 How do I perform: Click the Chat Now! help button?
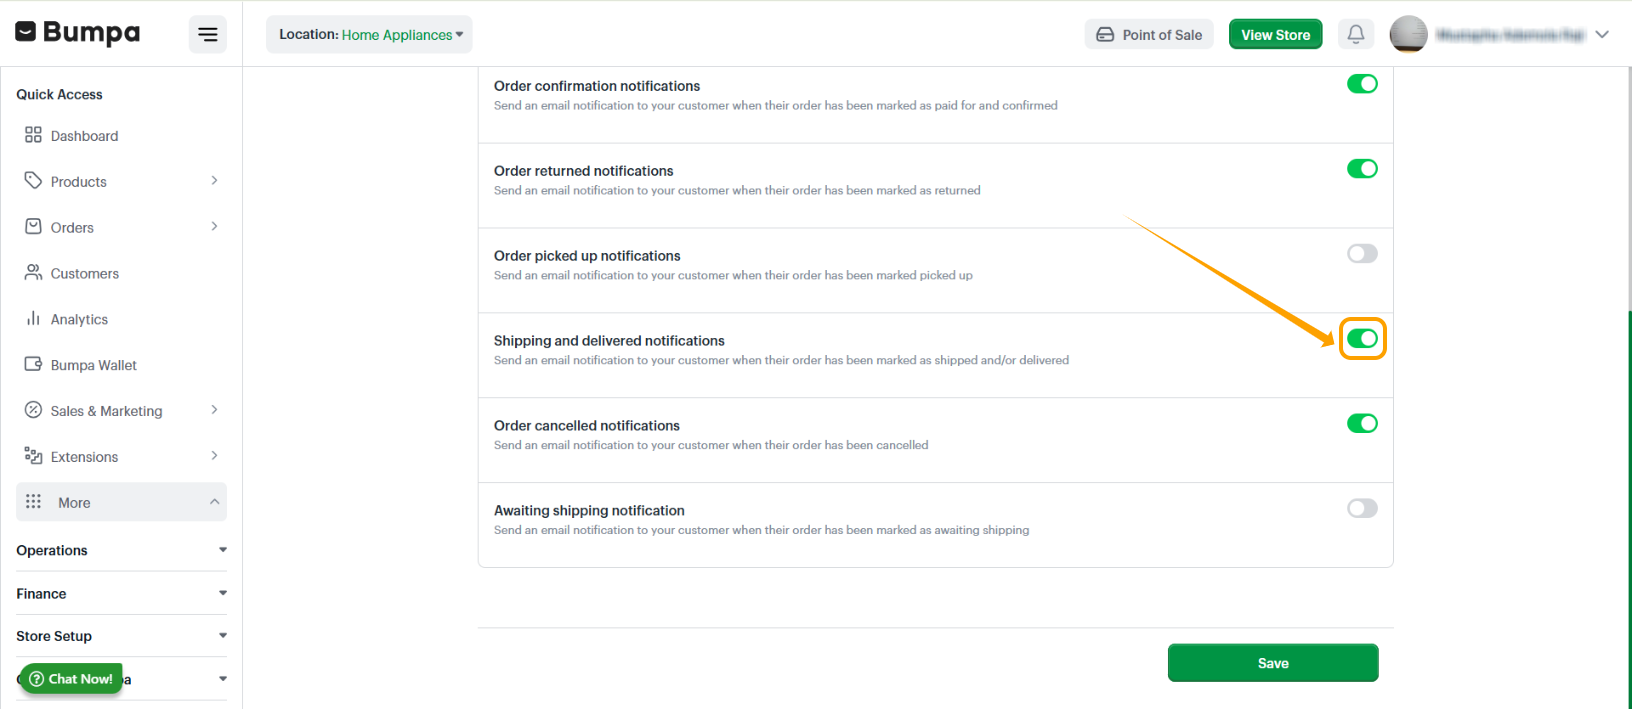pyautogui.click(x=71, y=679)
